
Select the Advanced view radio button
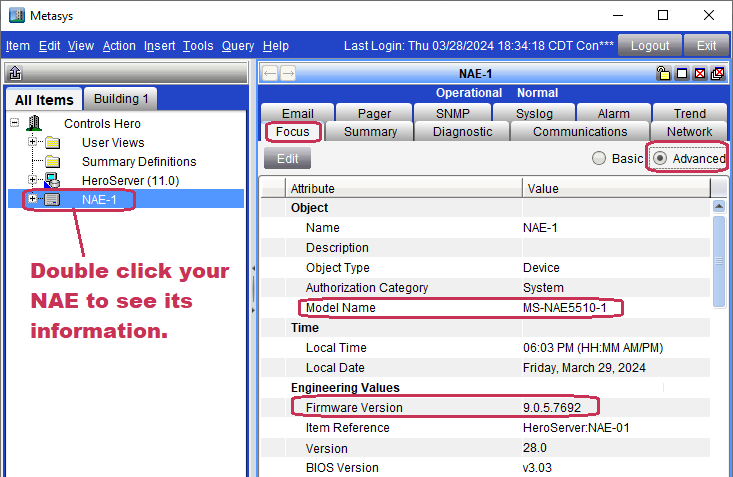[x=660, y=159]
